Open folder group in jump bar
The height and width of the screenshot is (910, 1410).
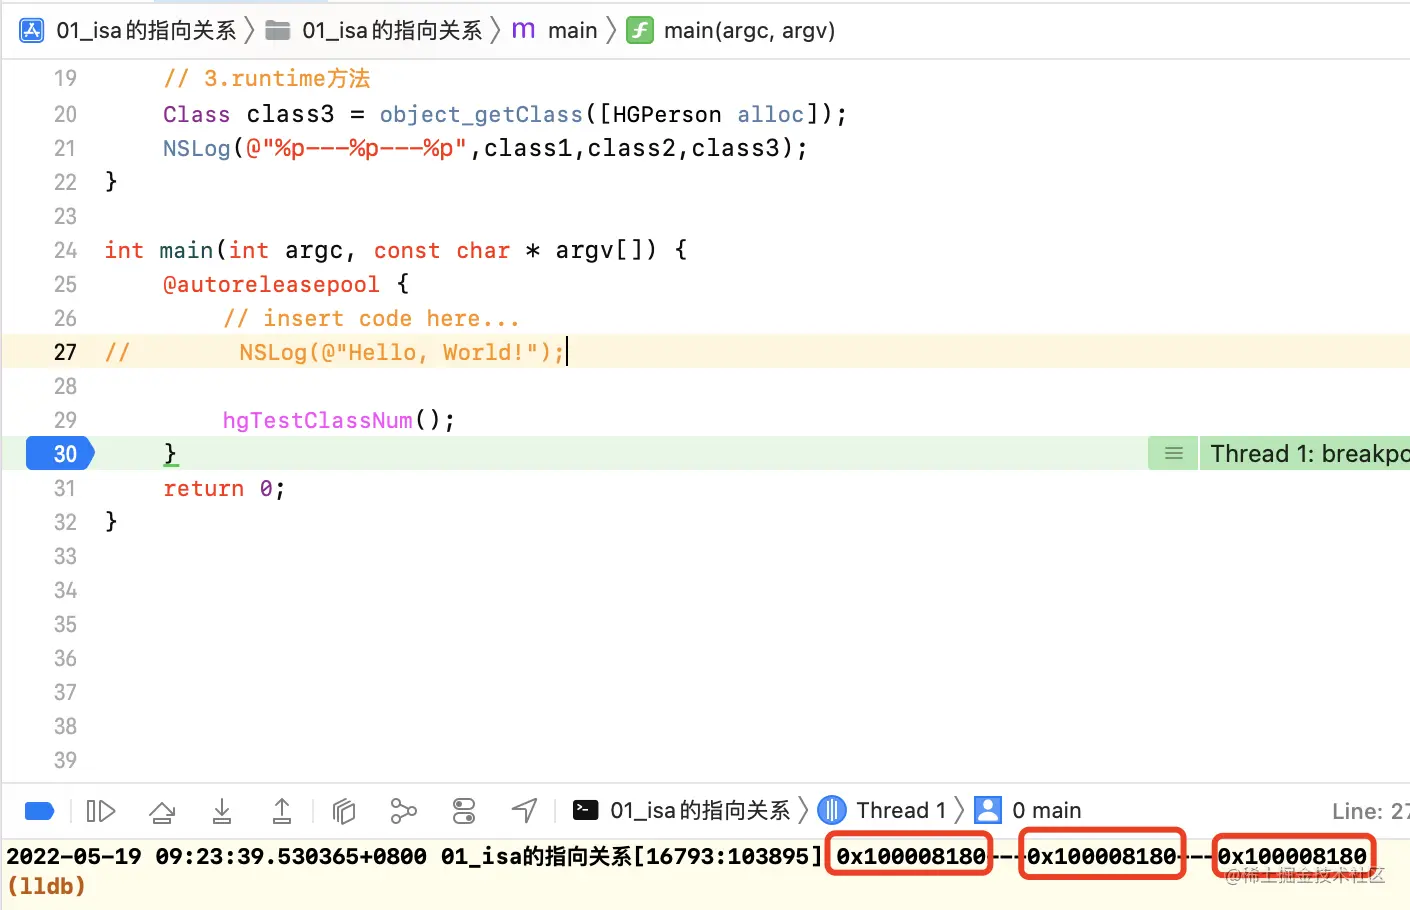click(x=374, y=30)
